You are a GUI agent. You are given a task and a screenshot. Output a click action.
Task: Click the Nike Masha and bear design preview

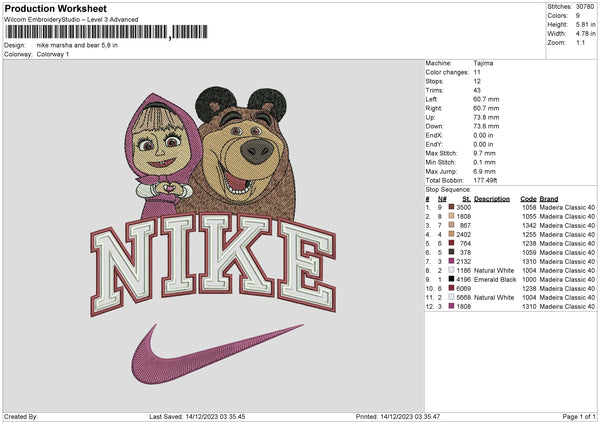pyautogui.click(x=213, y=235)
